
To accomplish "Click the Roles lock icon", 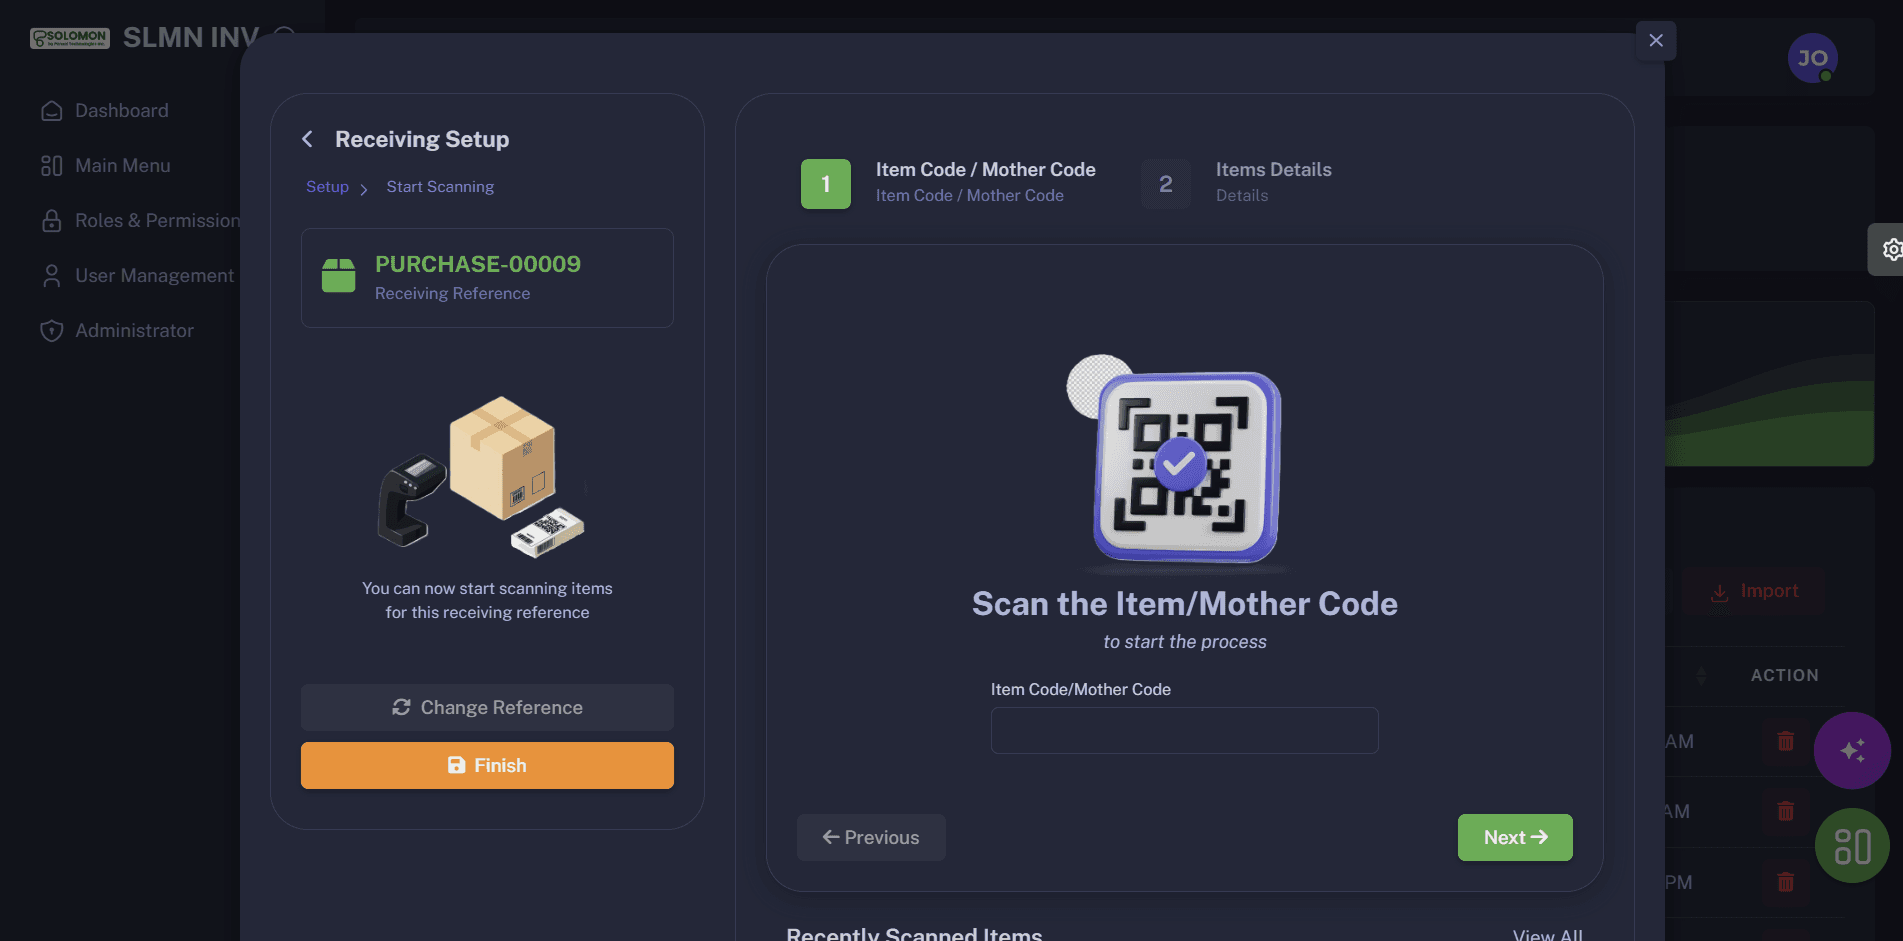I will pyautogui.click(x=52, y=221).
